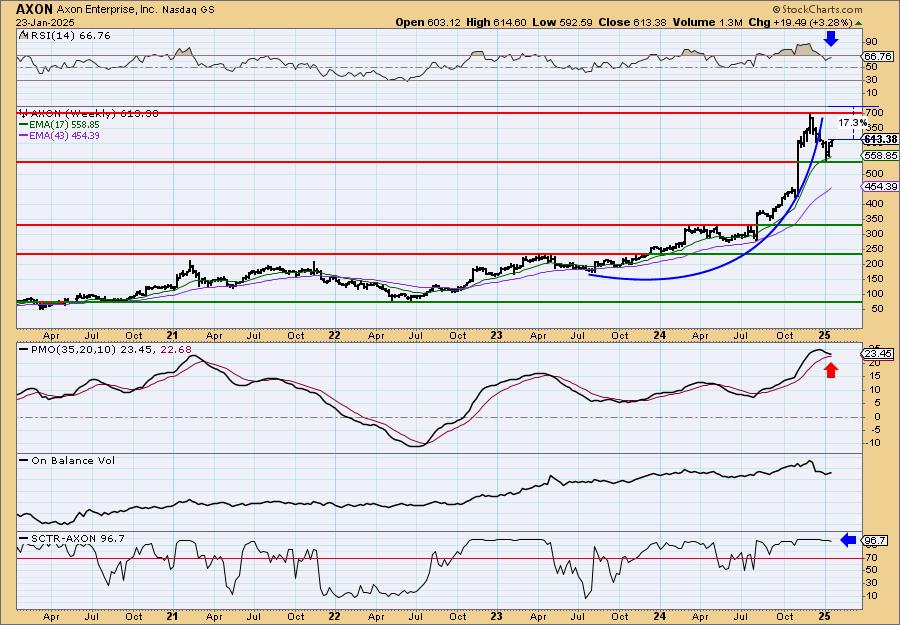Screen dimensions: 900x625
Task: Click the 700 price axis label
Action: pos(874,112)
